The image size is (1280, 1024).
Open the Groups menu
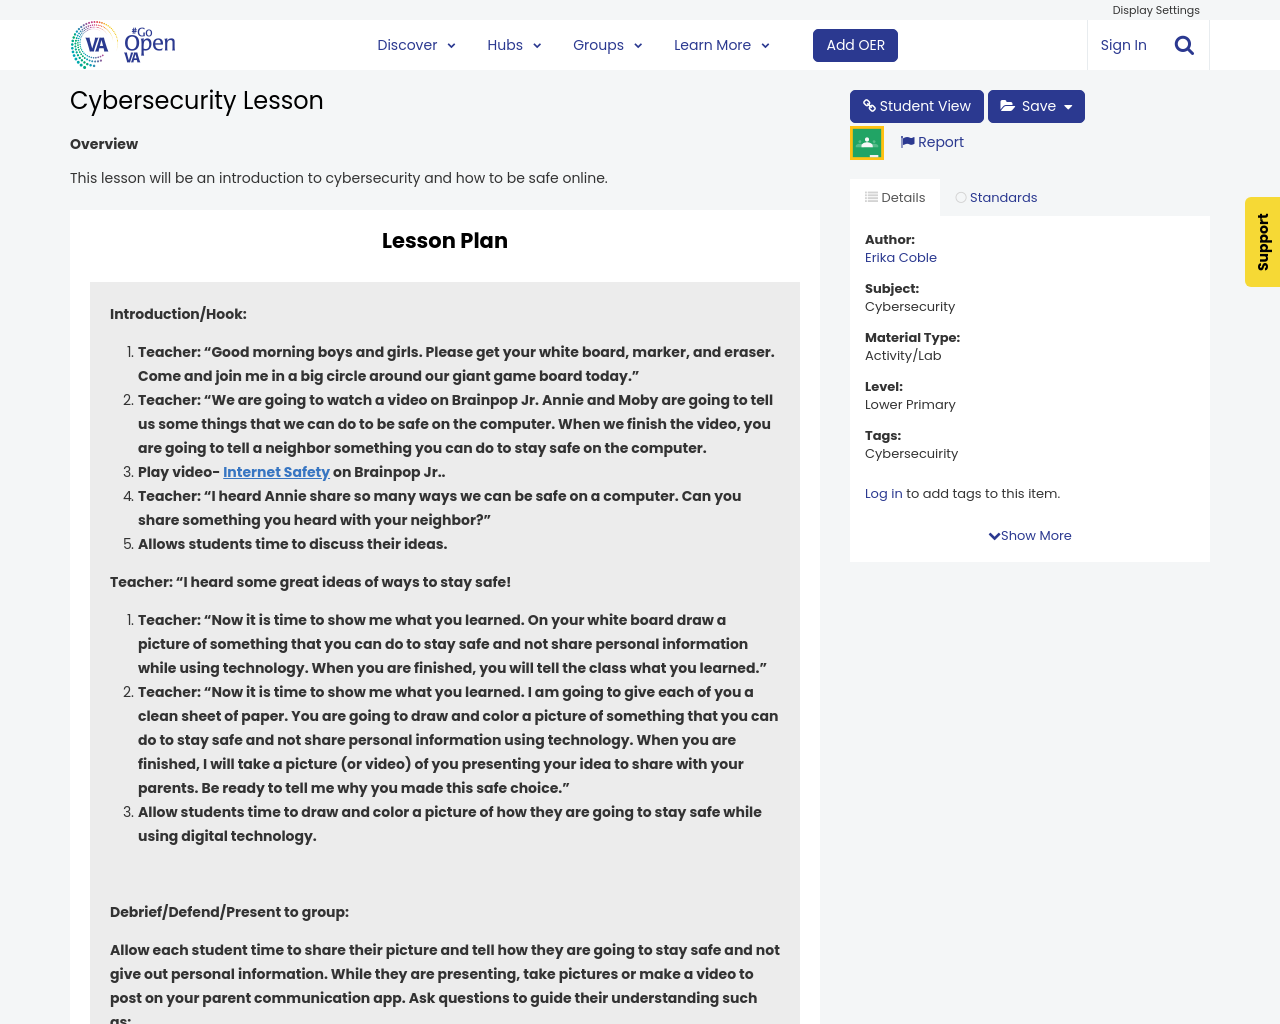(607, 45)
